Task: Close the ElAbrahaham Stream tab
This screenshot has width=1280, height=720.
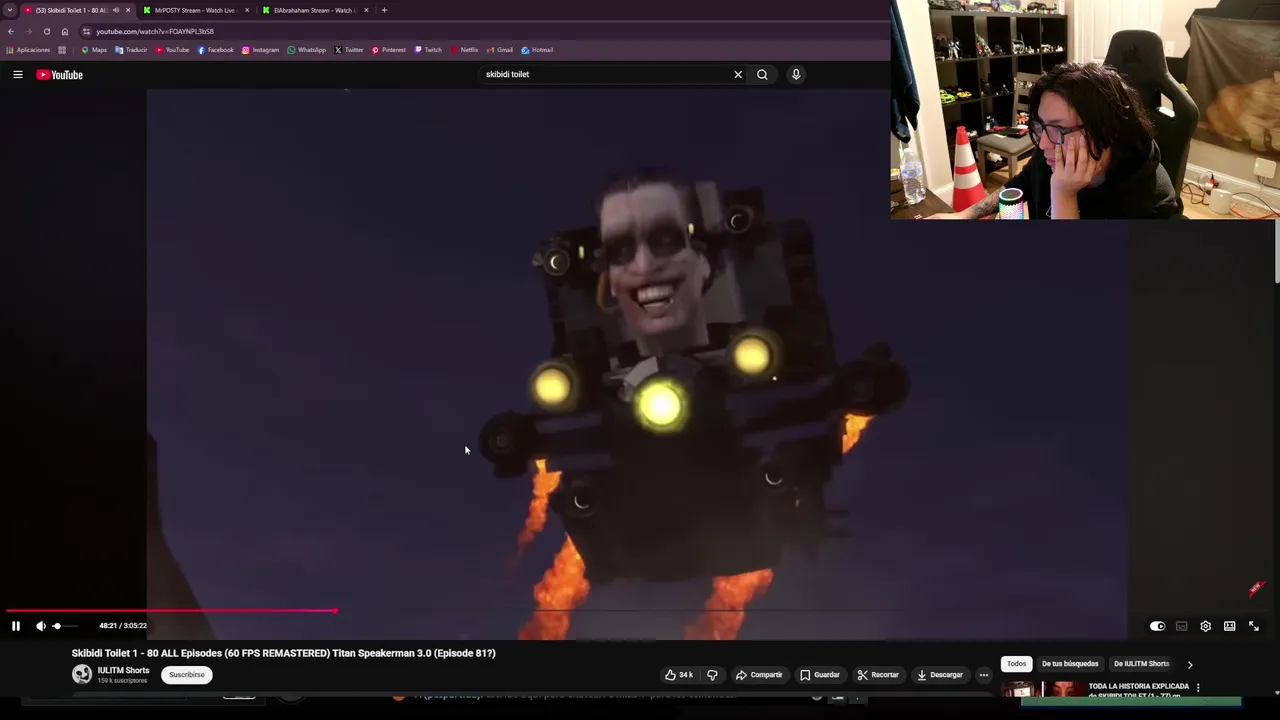Action: click(x=366, y=10)
